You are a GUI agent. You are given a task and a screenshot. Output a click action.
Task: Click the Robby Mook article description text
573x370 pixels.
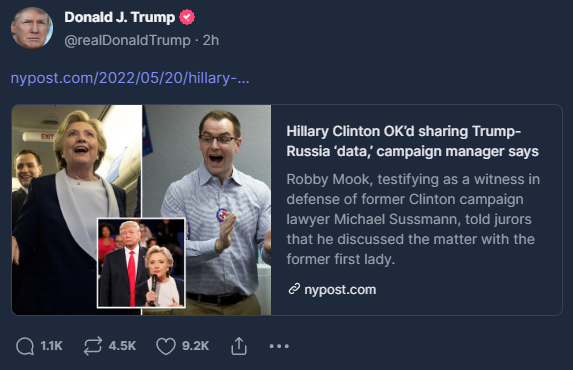(413, 219)
